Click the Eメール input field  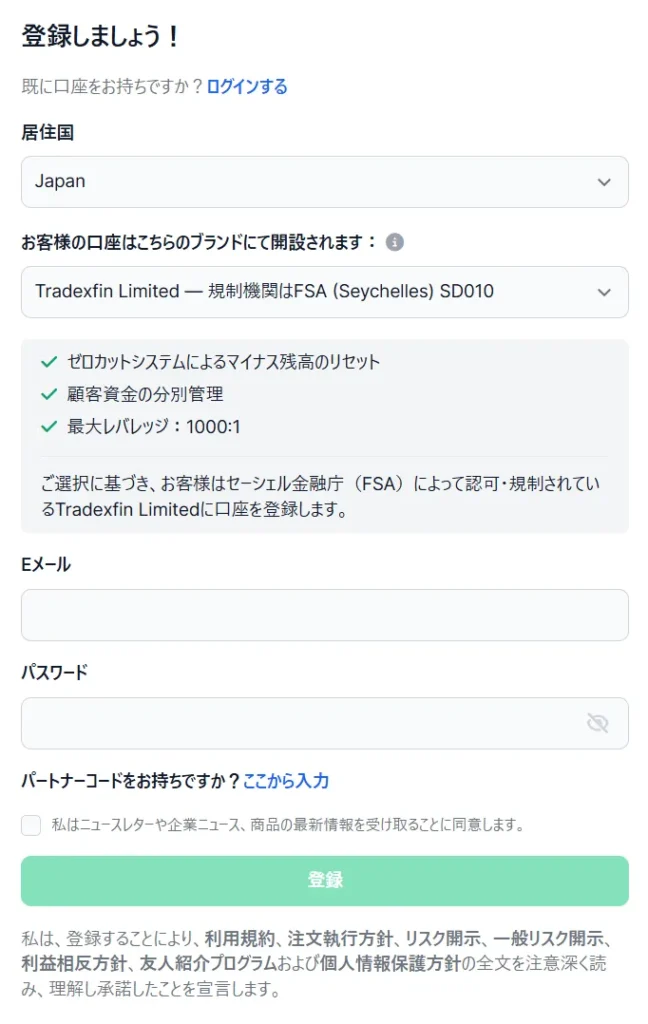coord(325,615)
